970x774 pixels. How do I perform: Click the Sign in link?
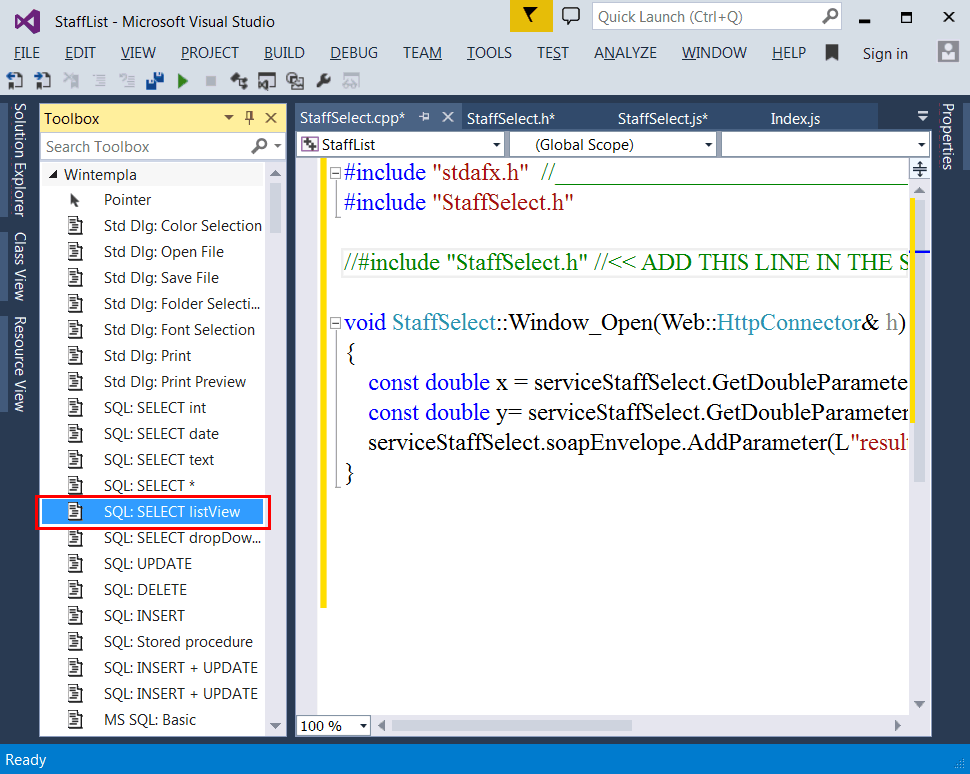pyautogui.click(x=885, y=54)
